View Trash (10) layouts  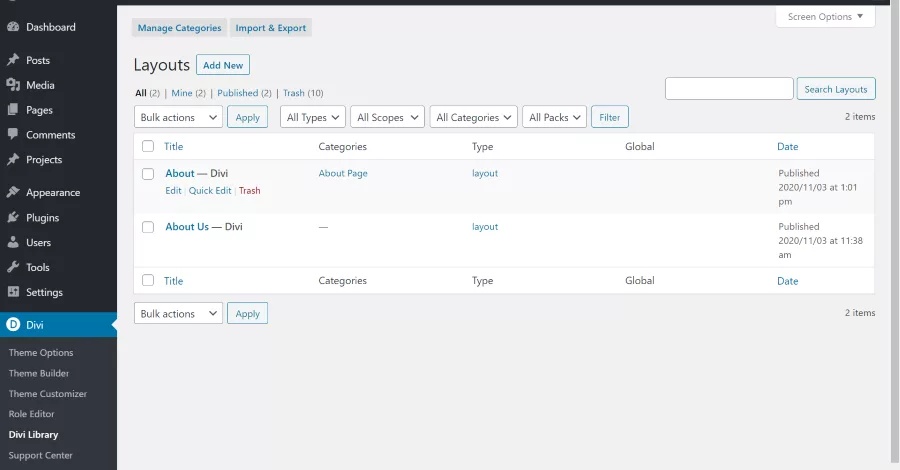pyautogui.click(x=303, y=93)
